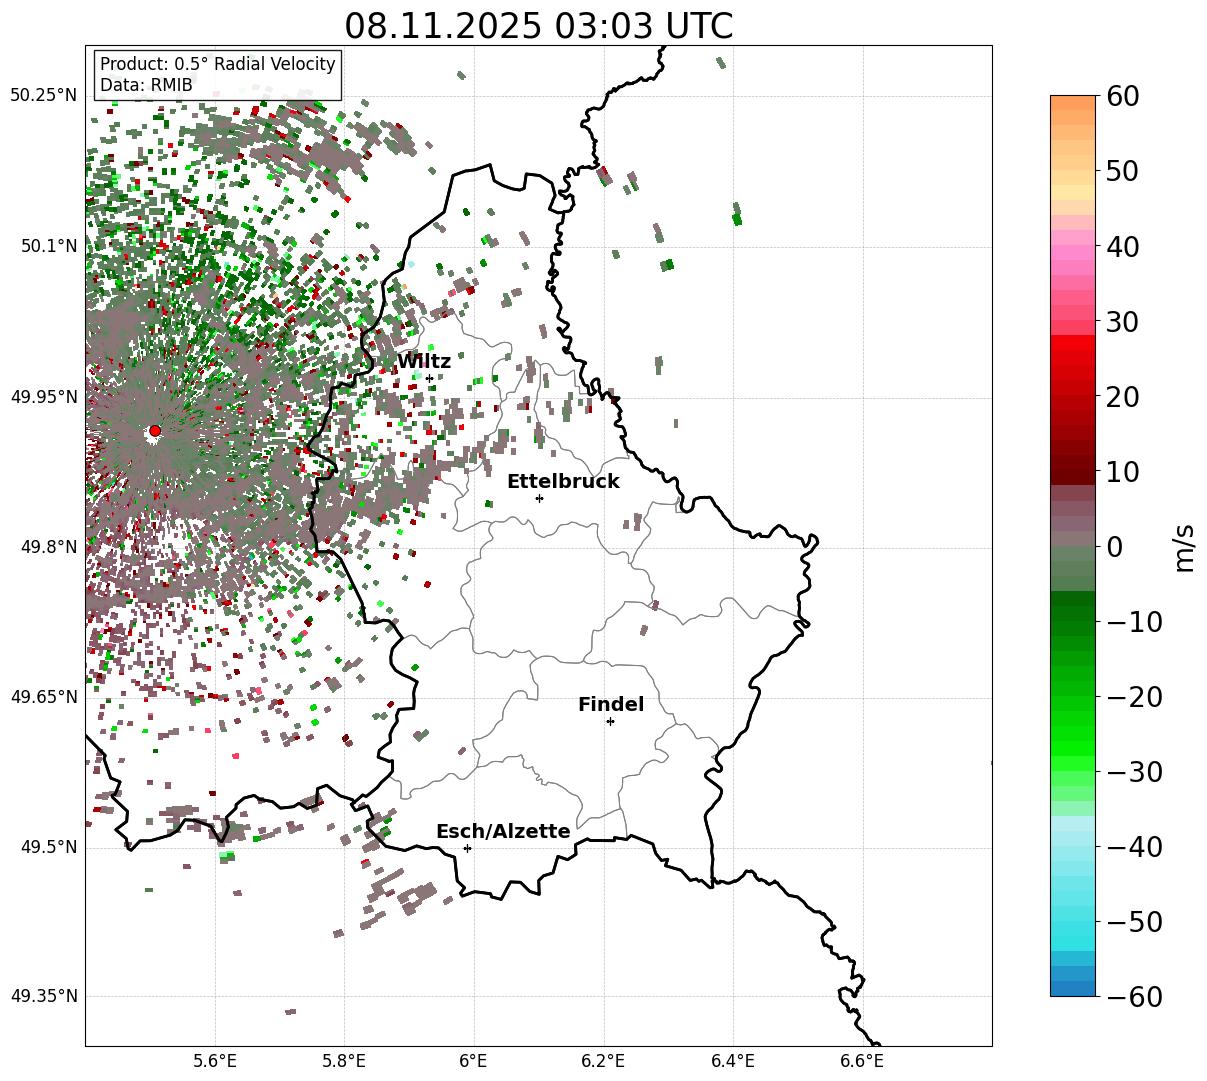Click the m/s colorbar unit label
The width and height of the screenshot is (1207, 1081).
pos(1185,546)
